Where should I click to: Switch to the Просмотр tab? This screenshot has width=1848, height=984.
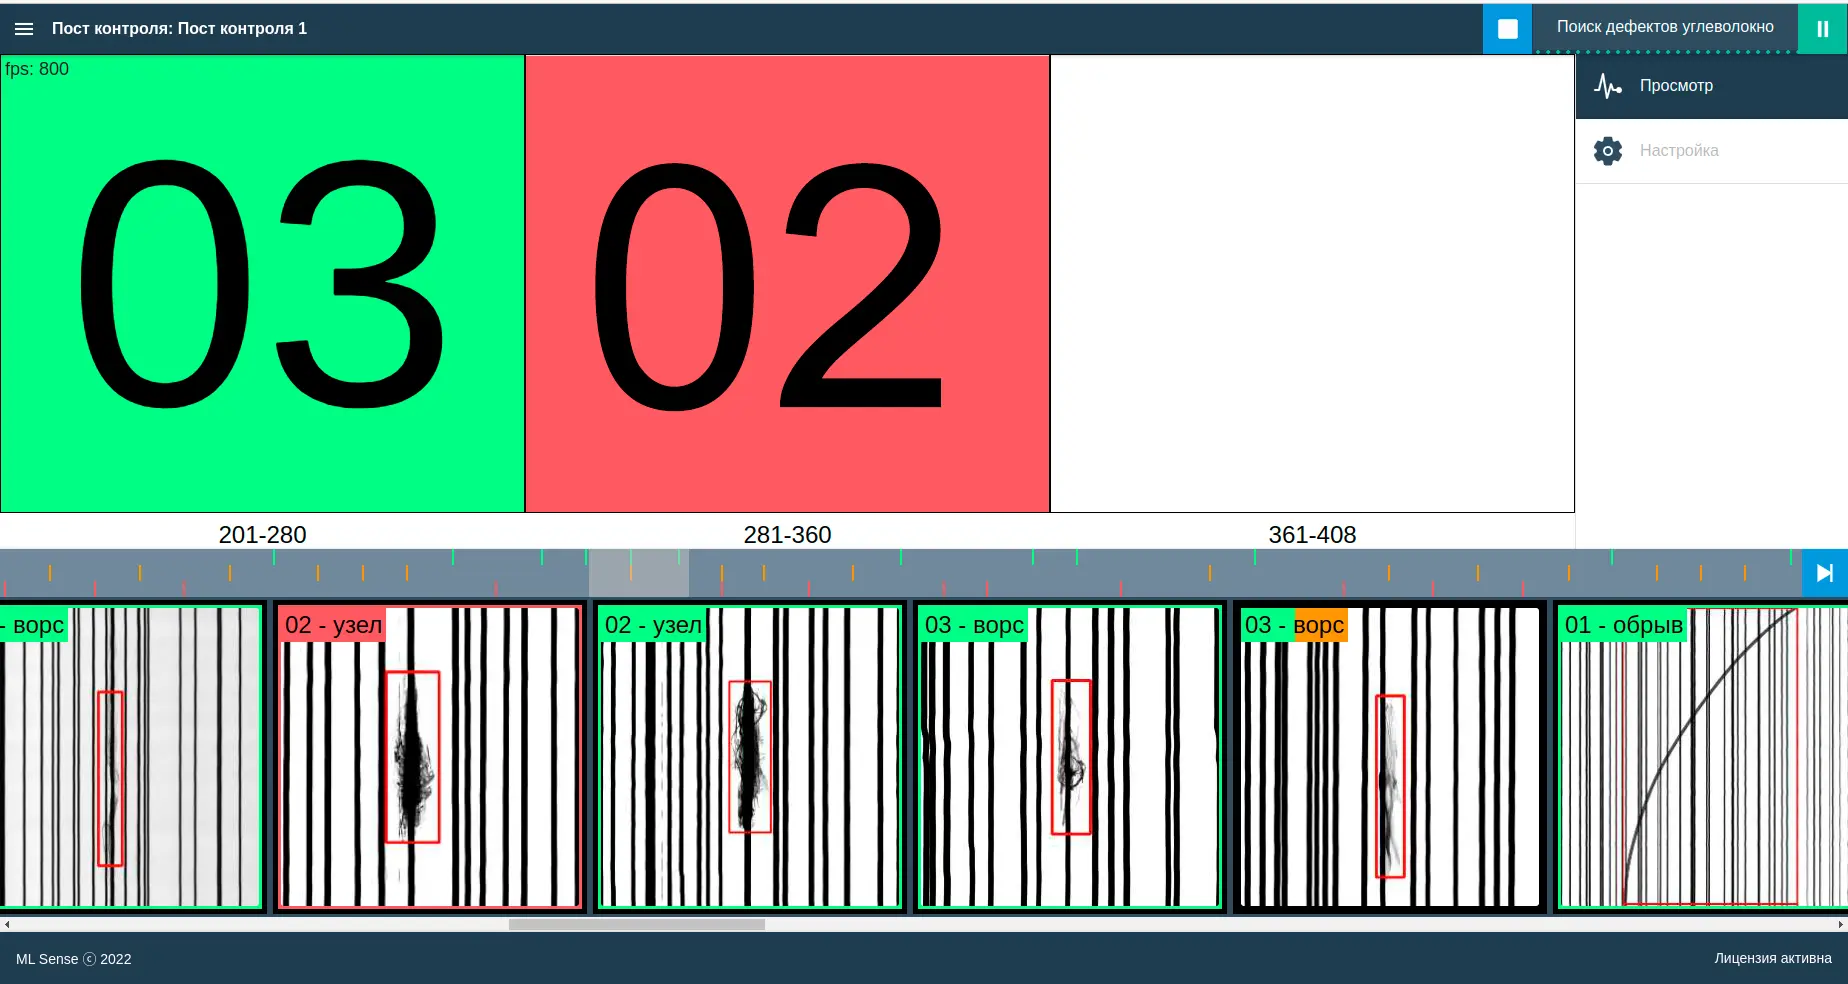pos(1711,86)
